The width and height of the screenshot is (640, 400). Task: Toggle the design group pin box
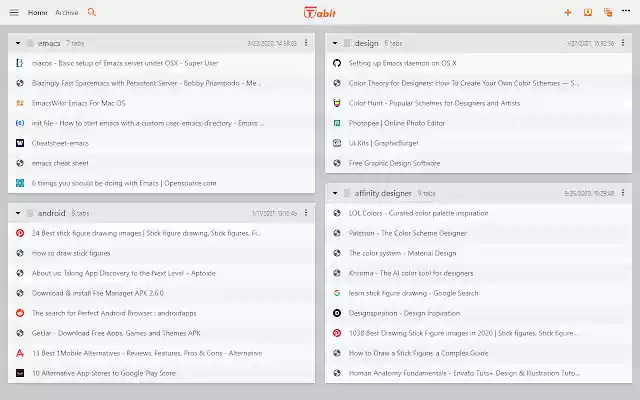pyautogui.click(x=347, y=43)
